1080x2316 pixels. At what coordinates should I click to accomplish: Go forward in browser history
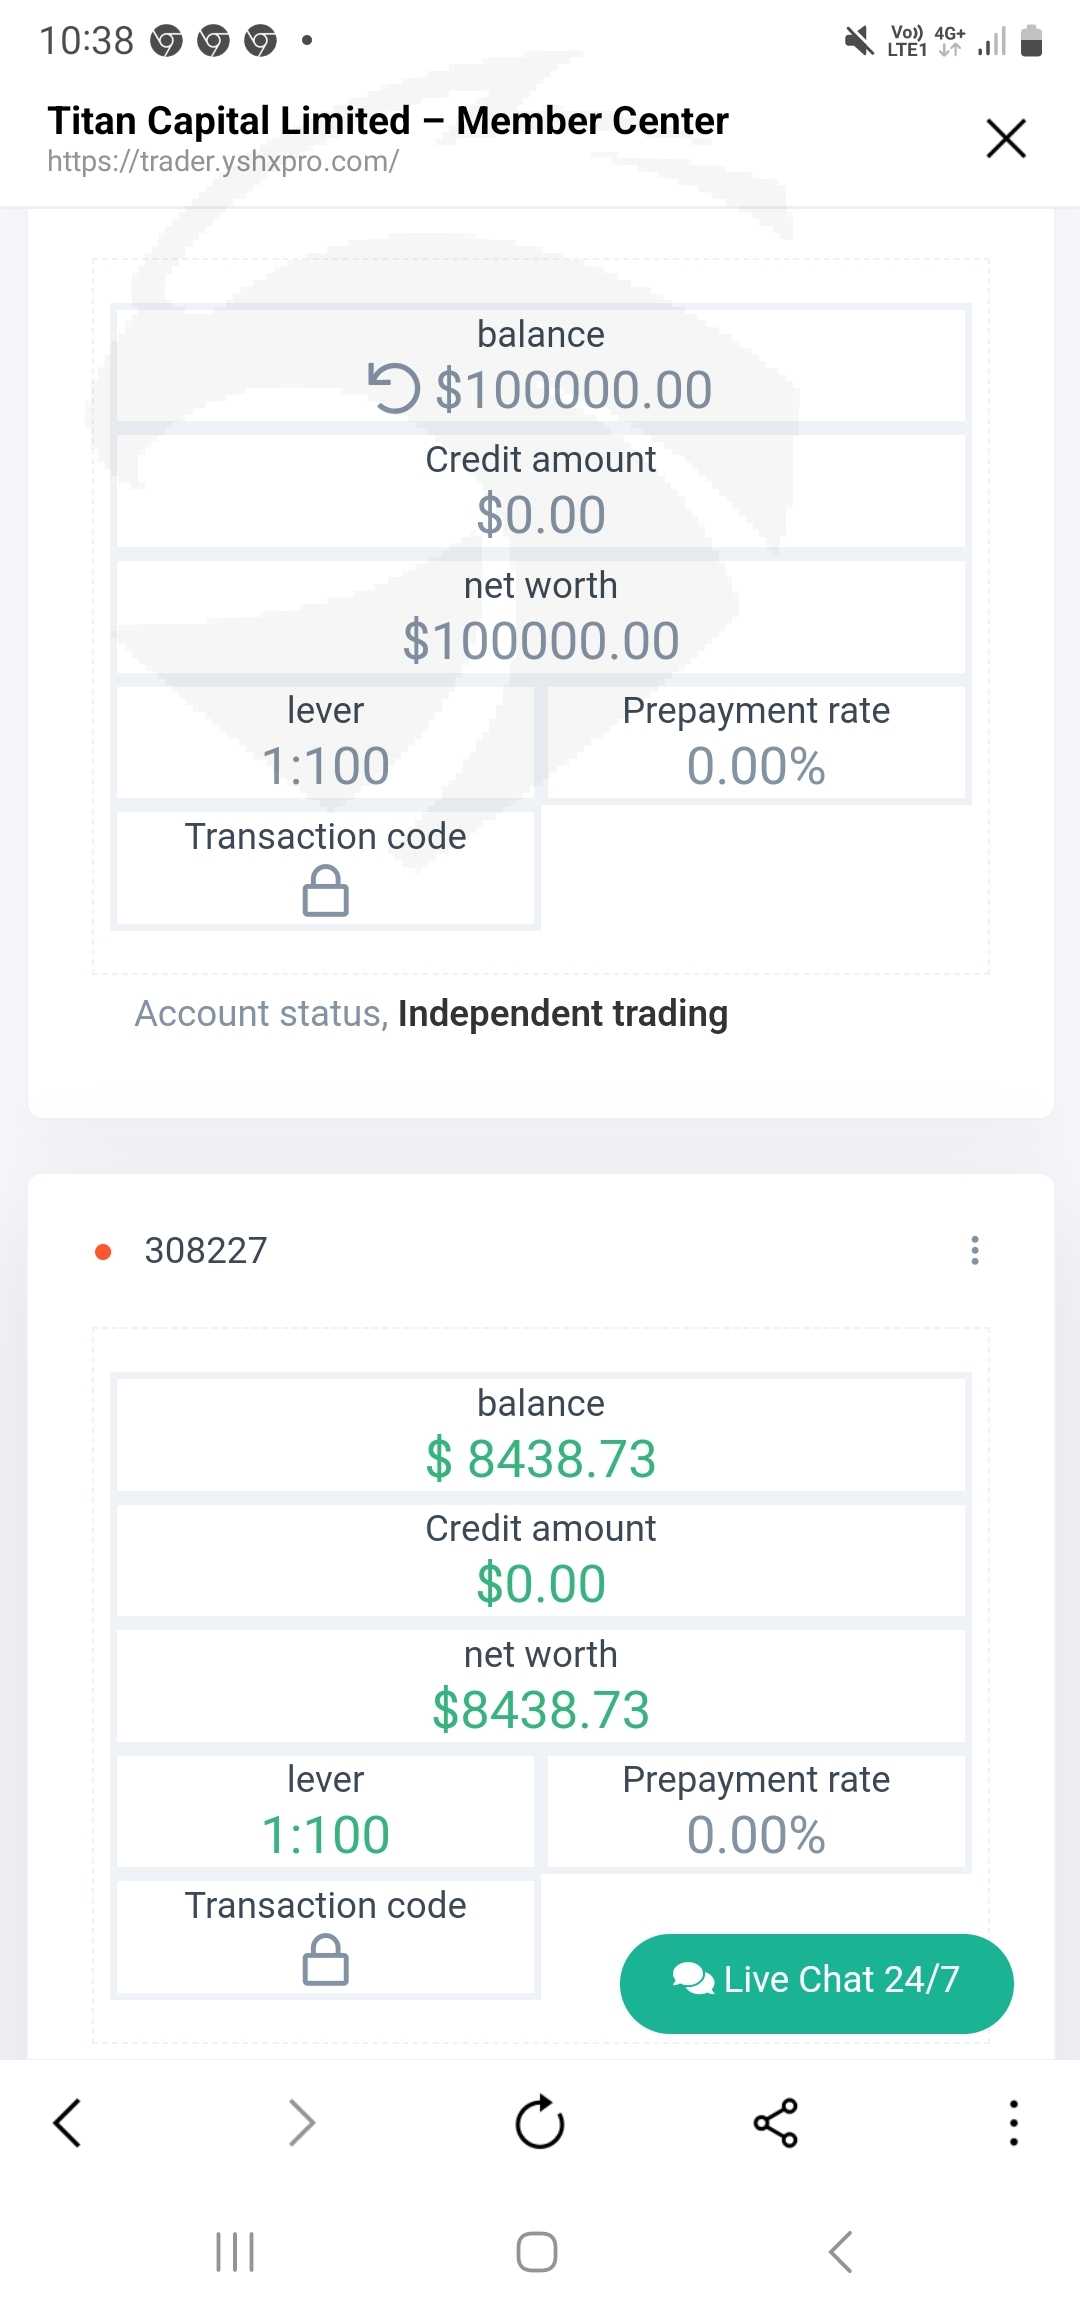pos(302,2123)
